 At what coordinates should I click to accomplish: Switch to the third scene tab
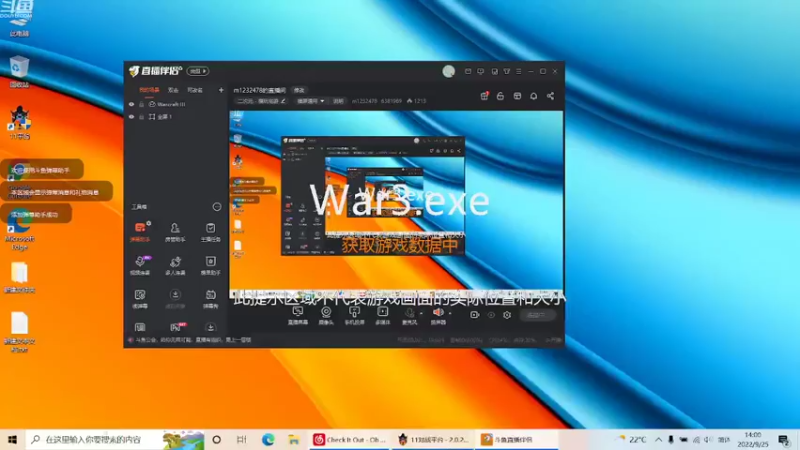(x=195, y=90)
